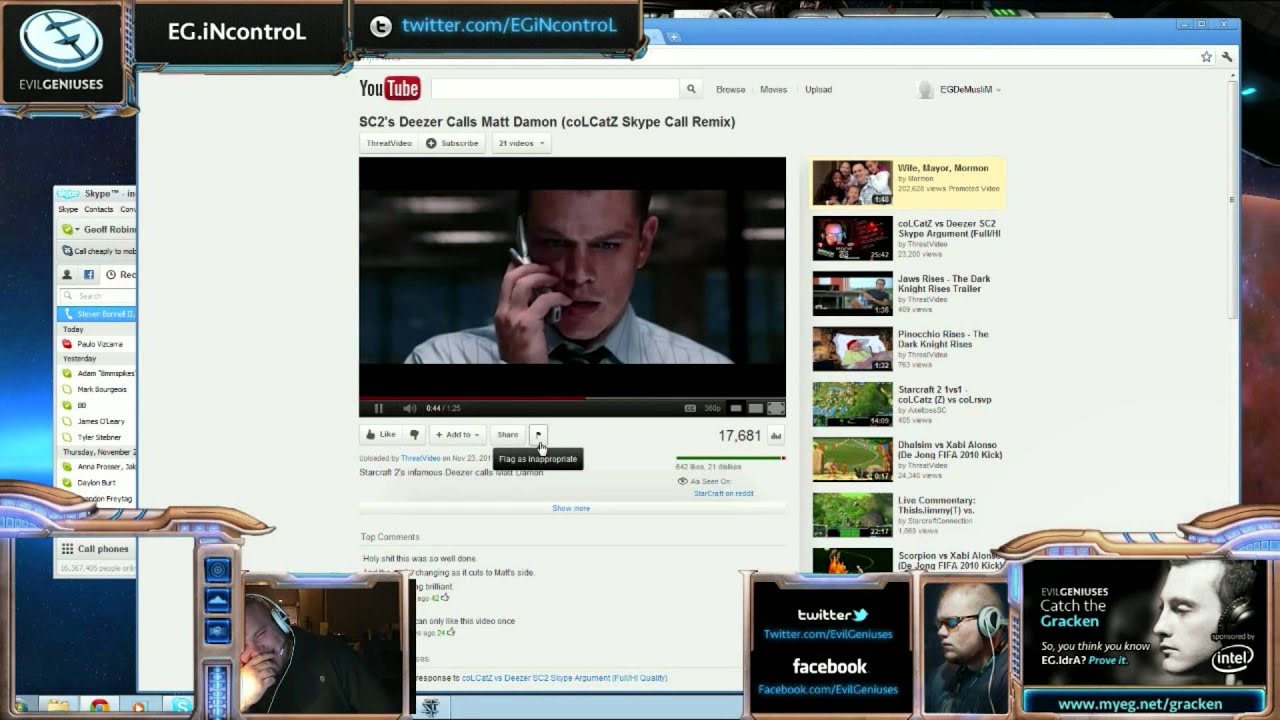Open Jaws Rises Dark Knight trailer thumbnail

(x=852, y=293)
